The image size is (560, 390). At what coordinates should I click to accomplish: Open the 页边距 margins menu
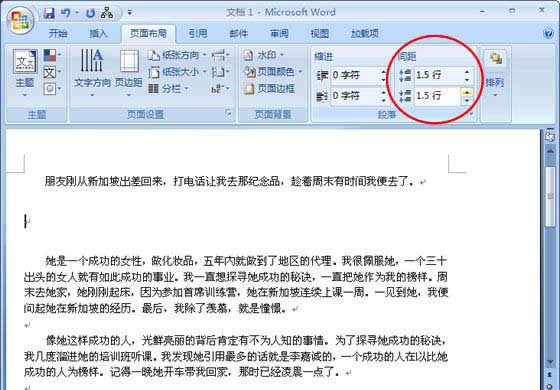coord(129,73)
